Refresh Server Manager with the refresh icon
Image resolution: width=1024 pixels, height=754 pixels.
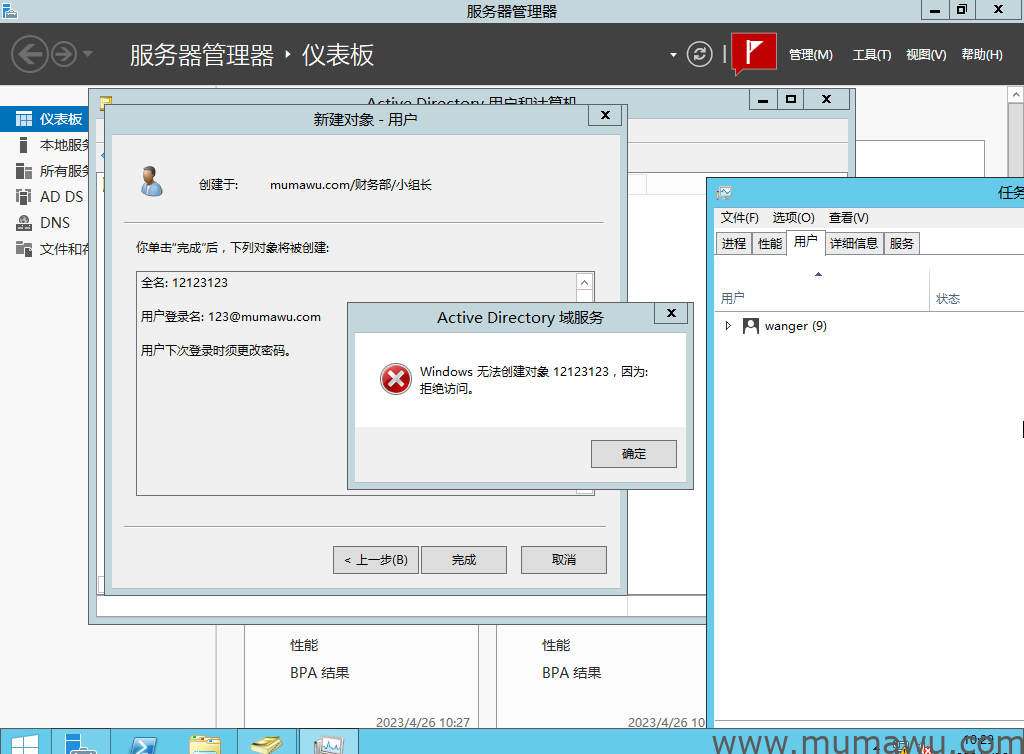[699, 54]
